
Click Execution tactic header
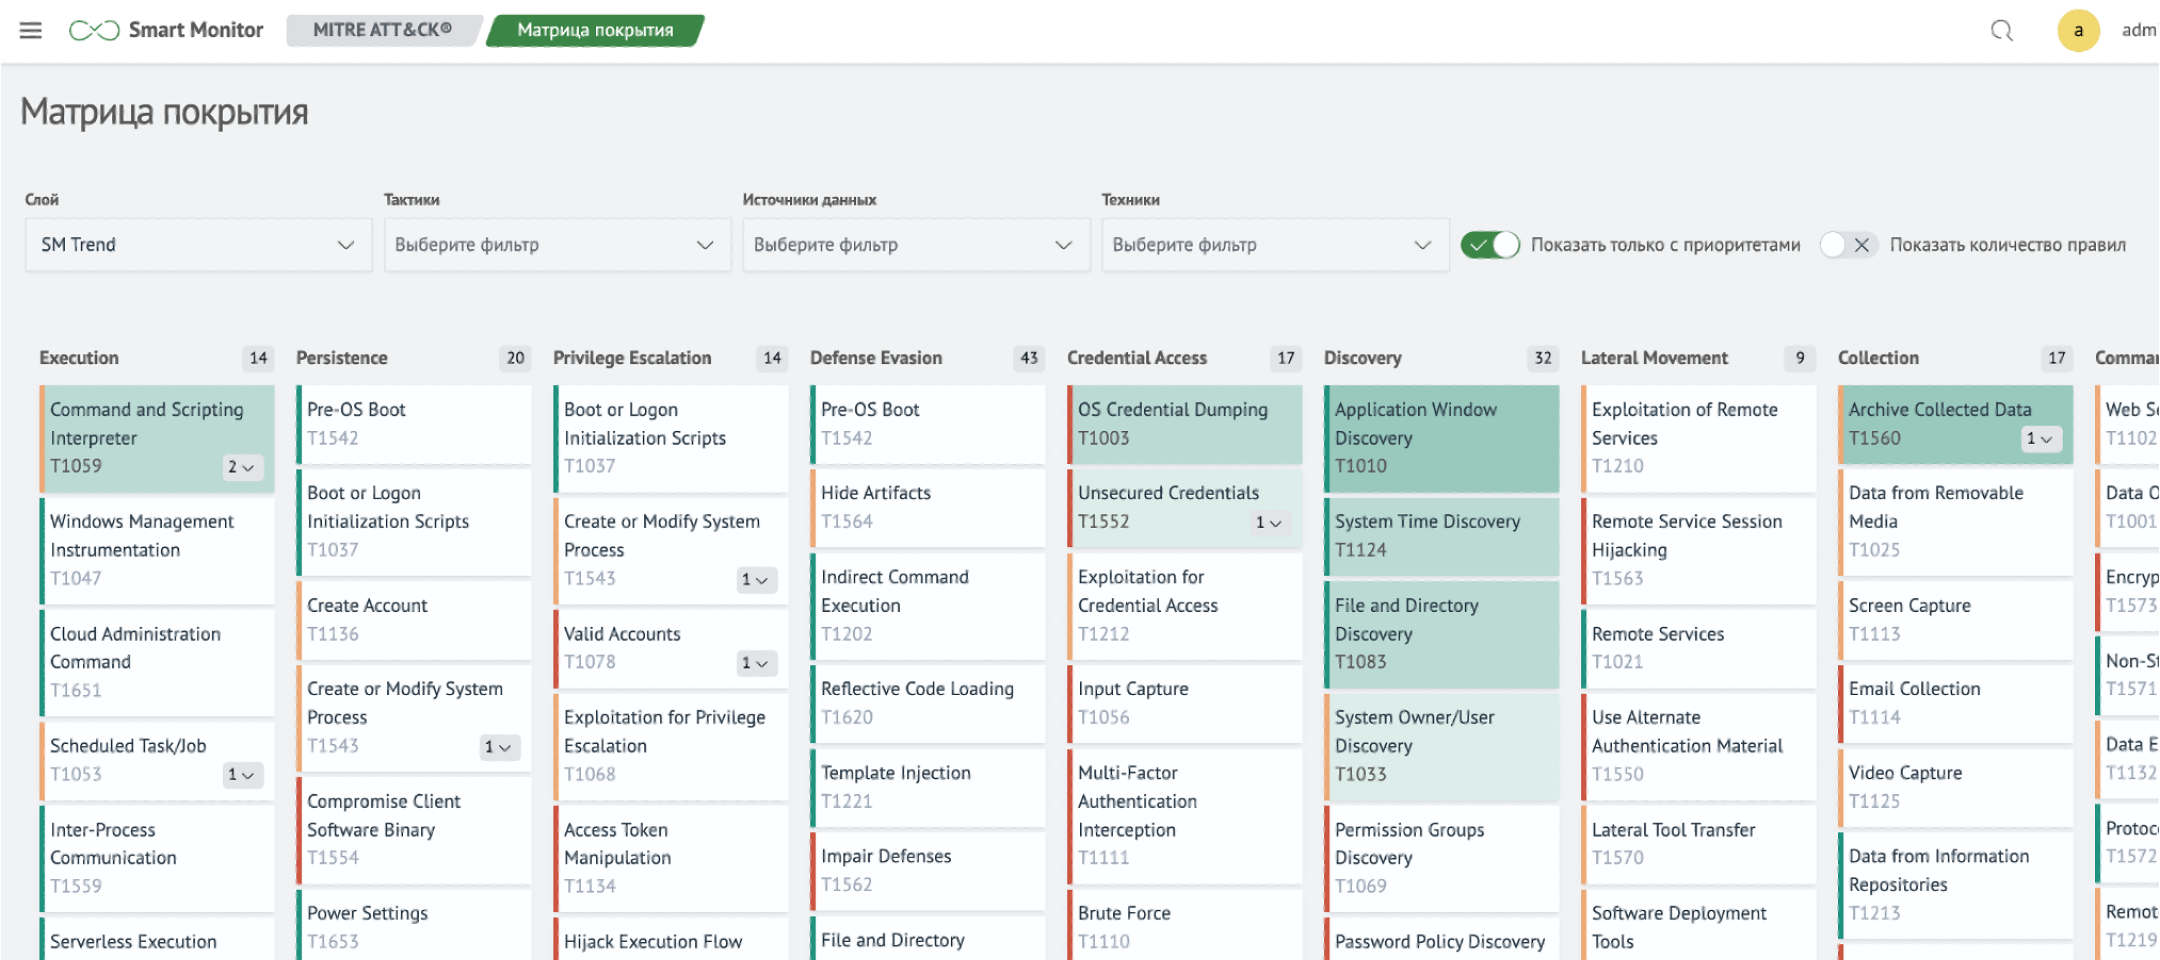point(79,358)
